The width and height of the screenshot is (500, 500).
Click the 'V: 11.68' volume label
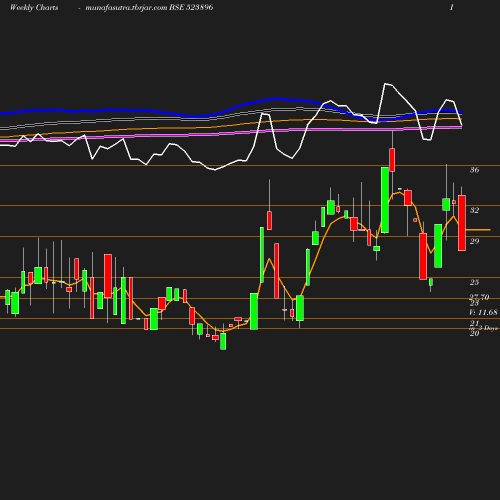click(x=483, y=312)
